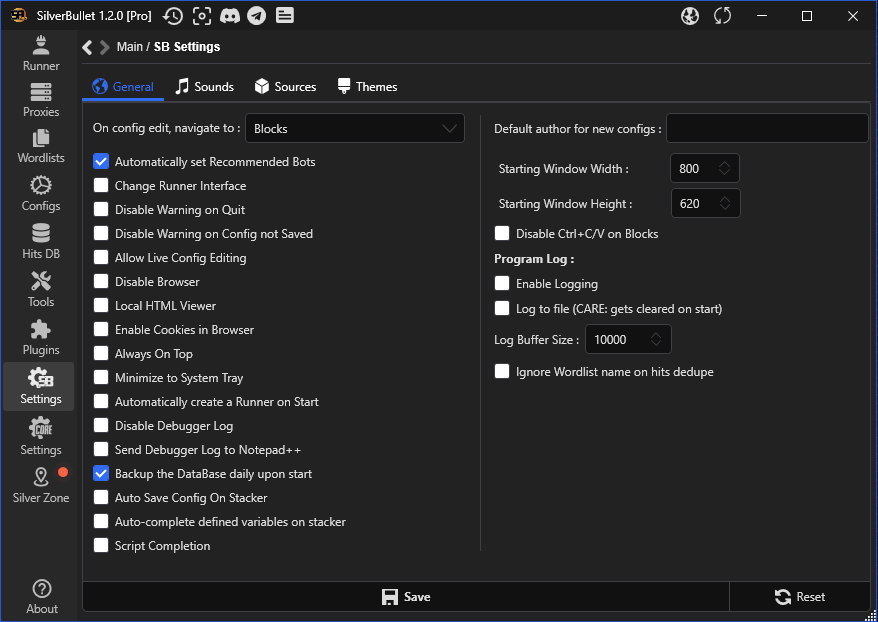Screen dimensions: 878x622
Task: Click the Reset button
Action: (x=800, y=597)
